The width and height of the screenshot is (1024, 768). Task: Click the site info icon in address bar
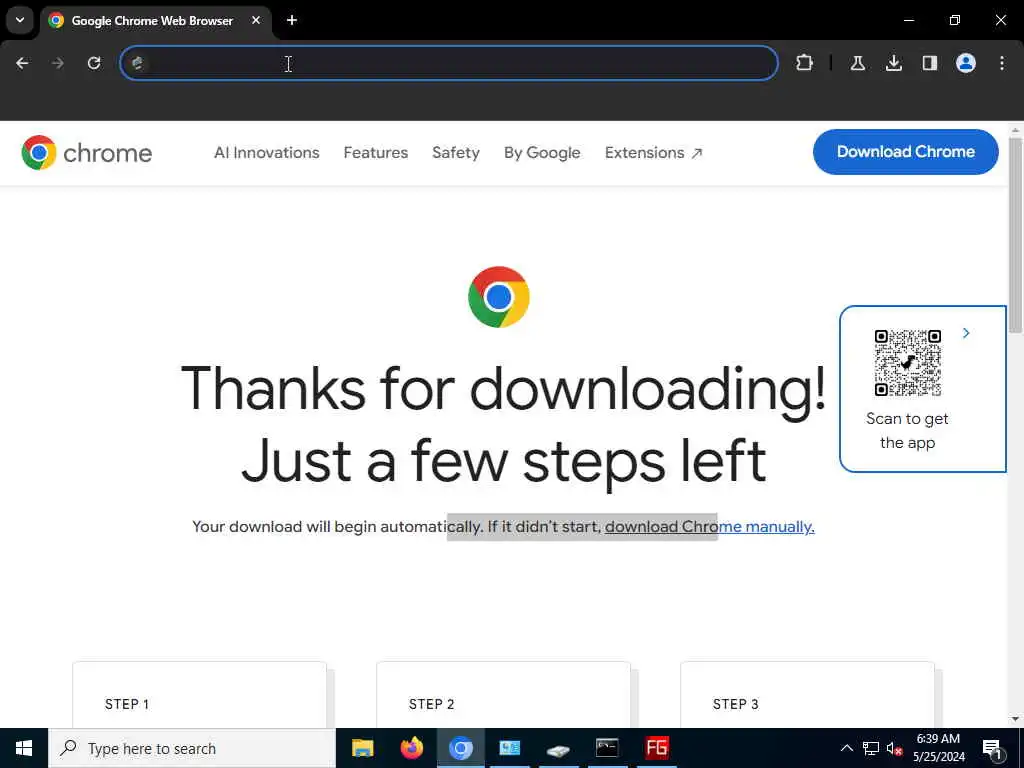(137, 63)
